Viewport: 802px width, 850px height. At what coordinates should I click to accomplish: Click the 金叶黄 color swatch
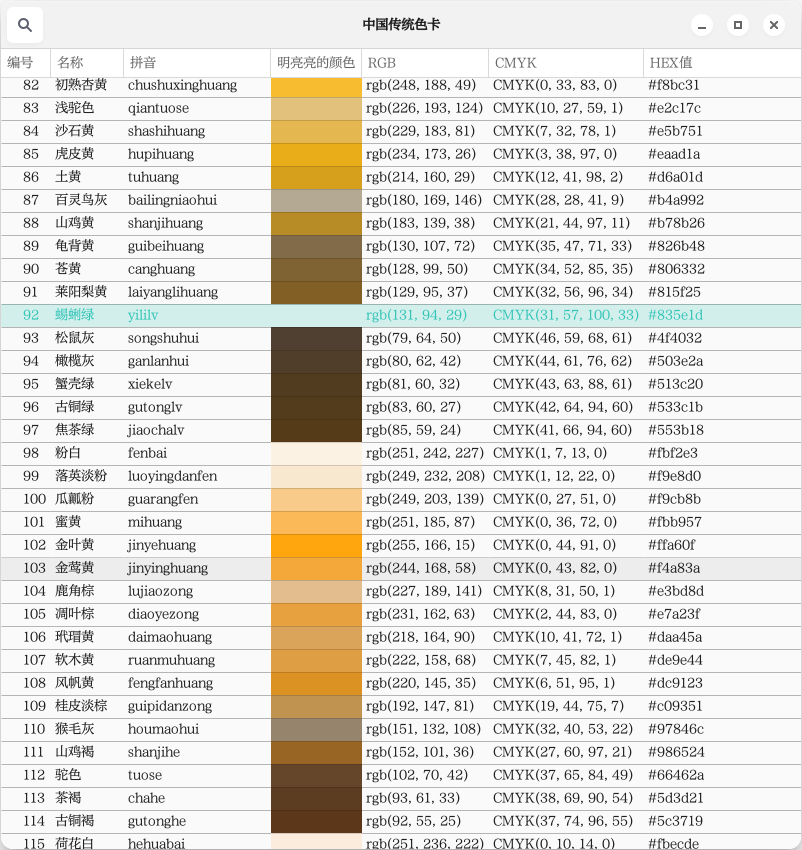coord(316,546)
